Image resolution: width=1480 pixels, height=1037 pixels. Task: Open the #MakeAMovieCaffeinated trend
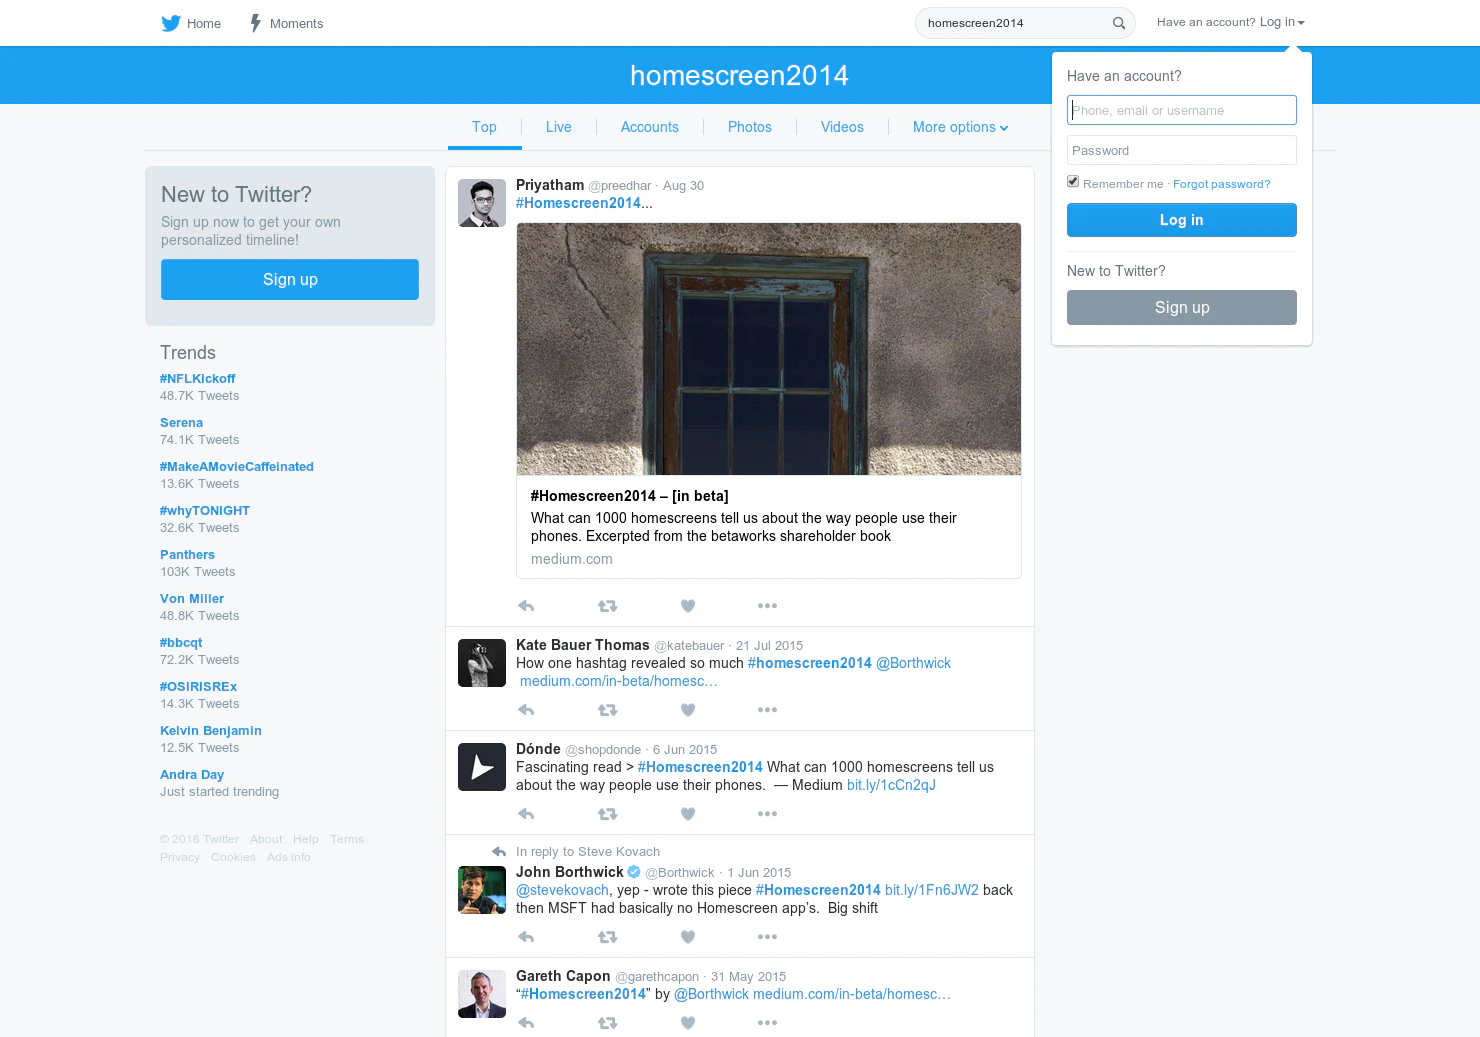pos(237,467)
